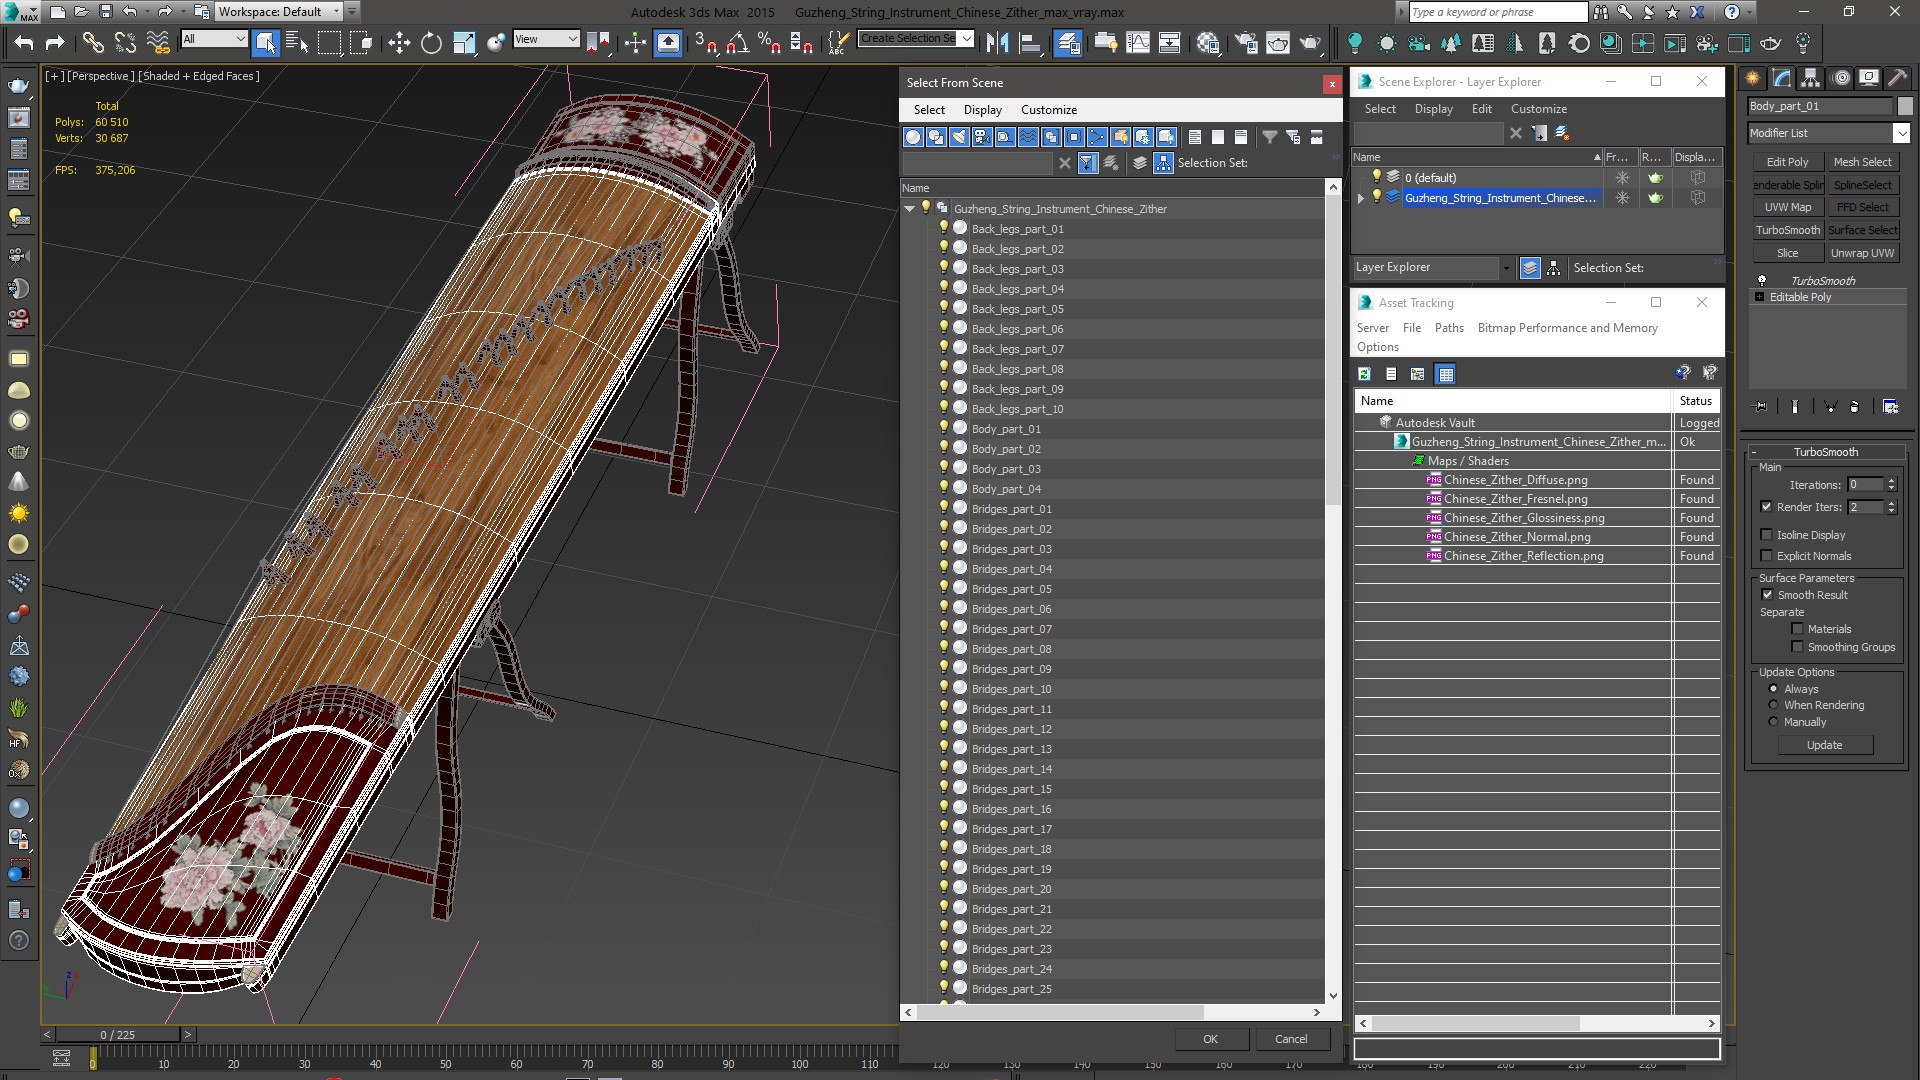Enable Explicit Normals checkbox
The height and width of the screenshot is (1080, 1920).
click(x=1766, y=556)
